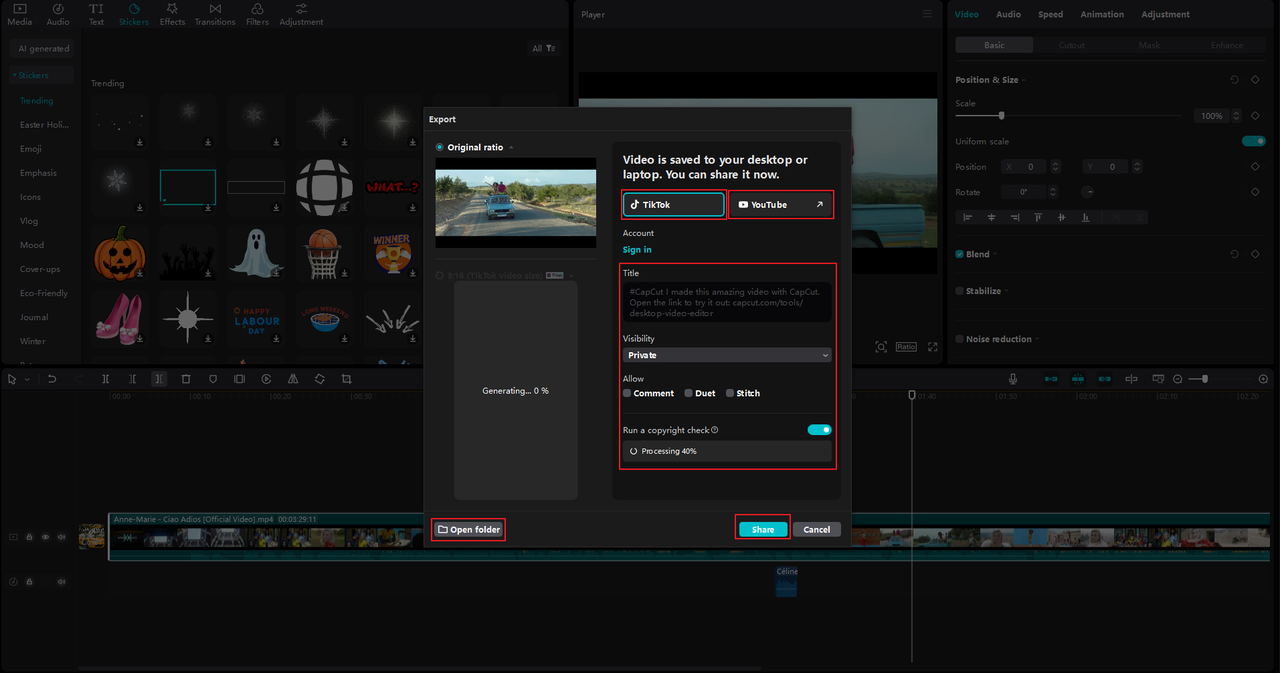Open the export folder
Image resolution: width=1280 pixels, height=673 pixels.
[x=469, y=529]
